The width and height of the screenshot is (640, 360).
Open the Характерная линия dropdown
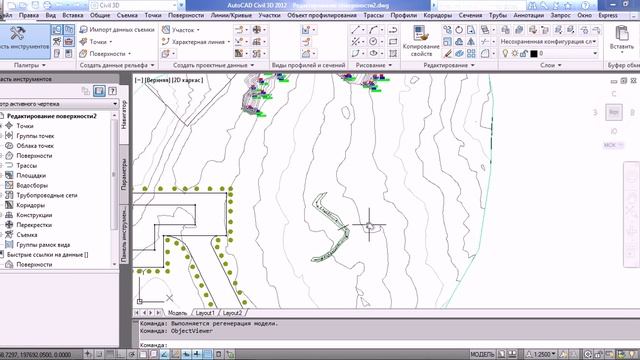pos(196,42)
